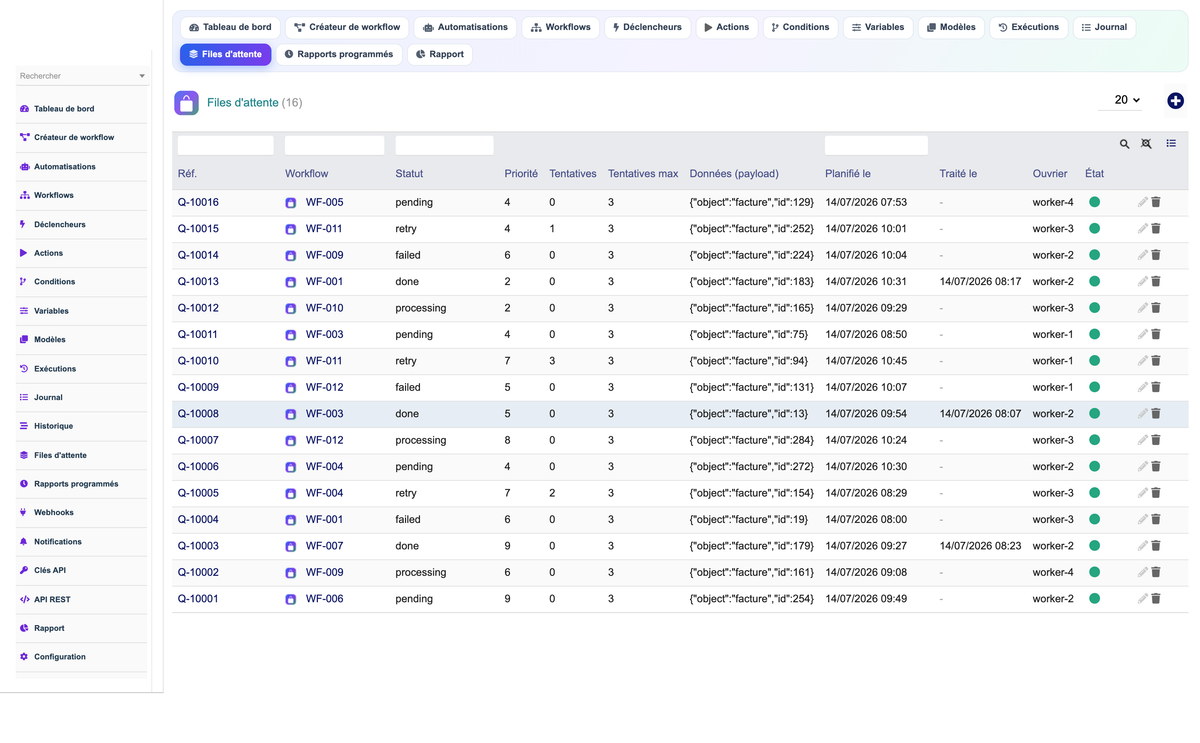Click the Planifié le filter input
Screen dimensions: 1200x743
(x=876, y=145)
